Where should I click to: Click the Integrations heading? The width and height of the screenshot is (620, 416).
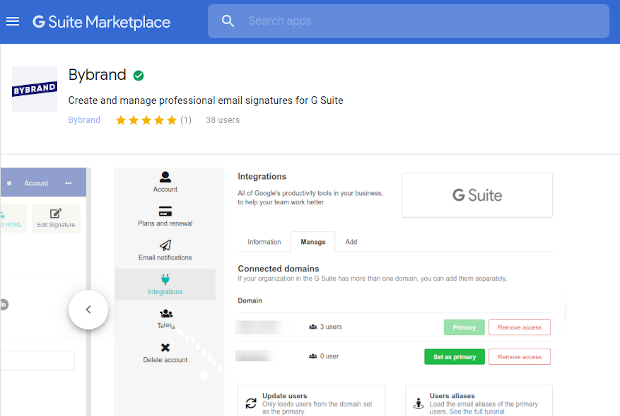coord(262,176)
